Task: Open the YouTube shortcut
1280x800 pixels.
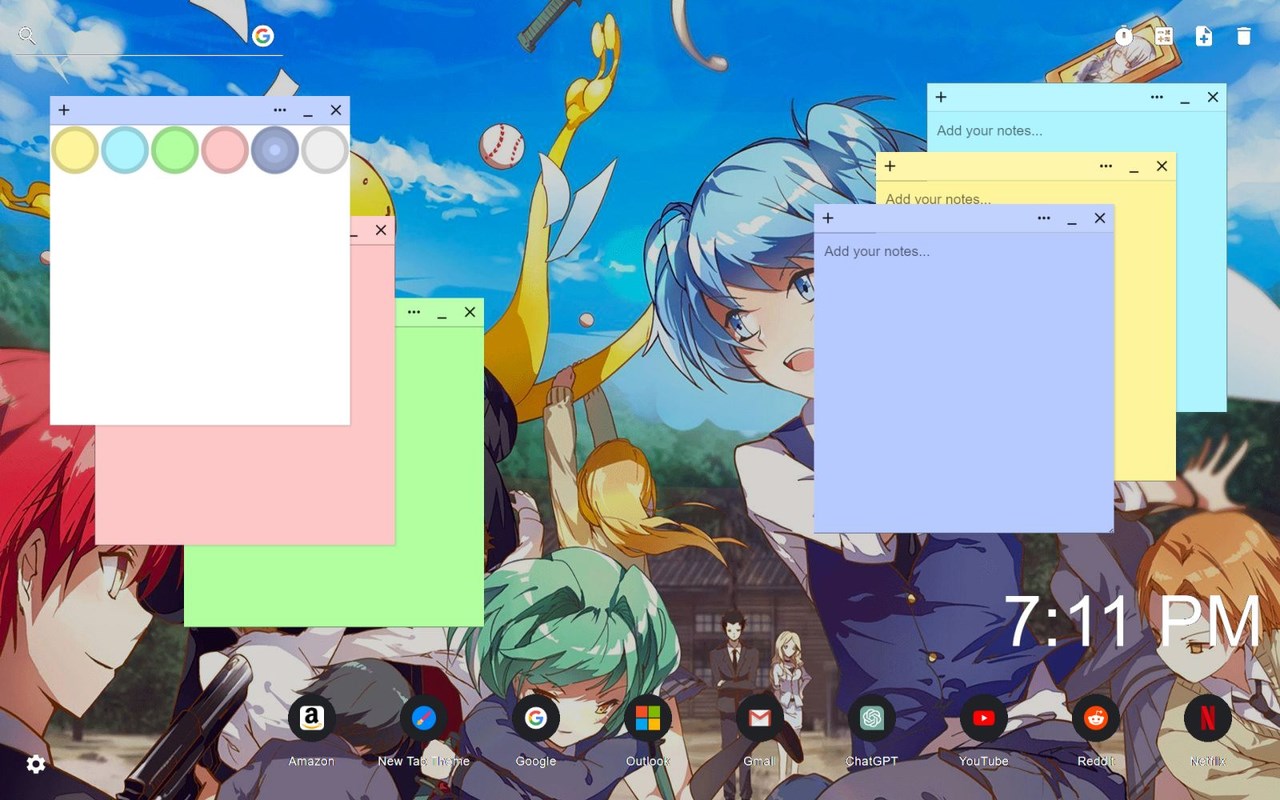Action: tap(983, 718)
